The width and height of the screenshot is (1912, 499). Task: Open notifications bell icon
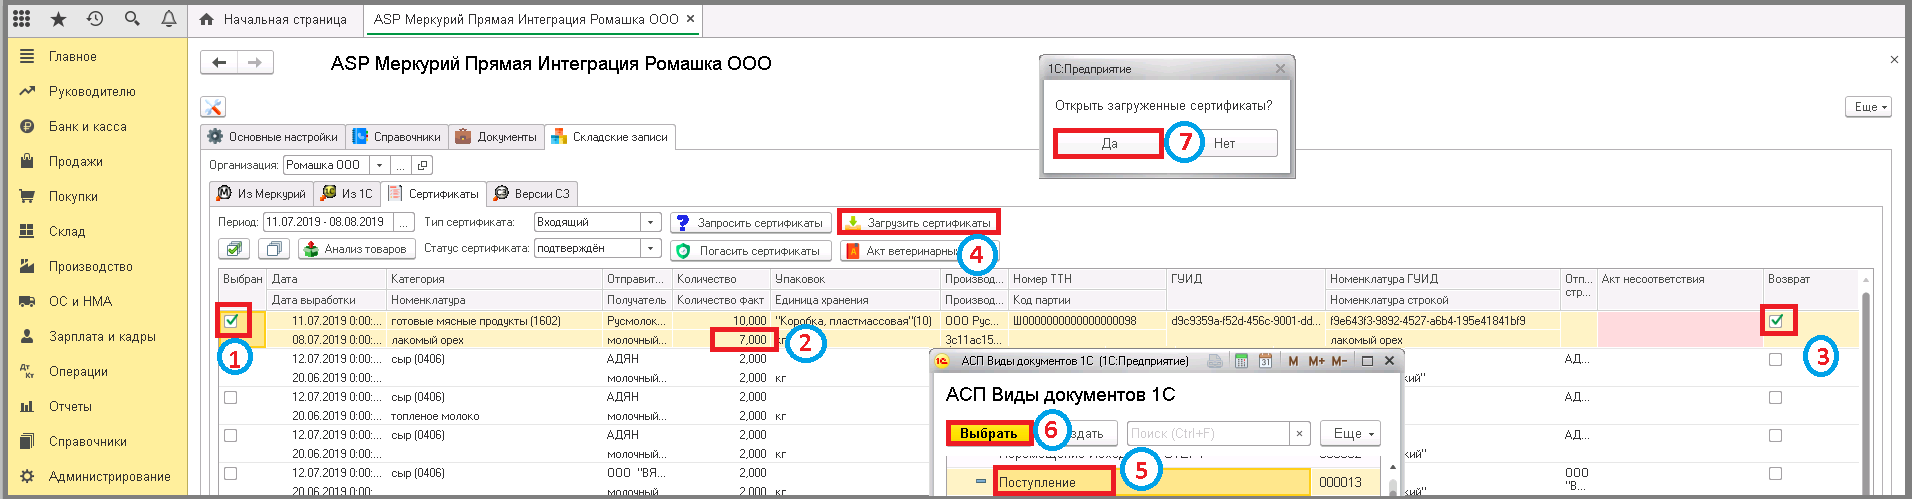tap(169, 19)
